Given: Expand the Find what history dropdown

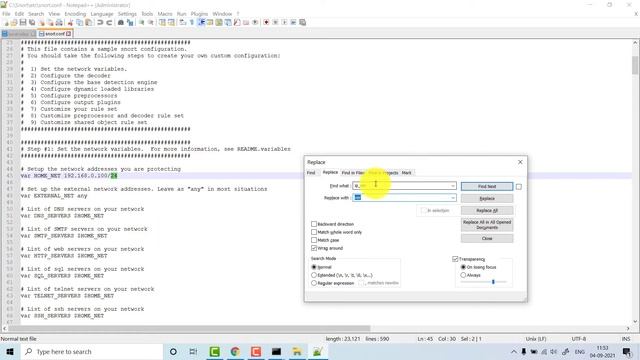Looking at the screenshot, I should (x=453, y=186).
